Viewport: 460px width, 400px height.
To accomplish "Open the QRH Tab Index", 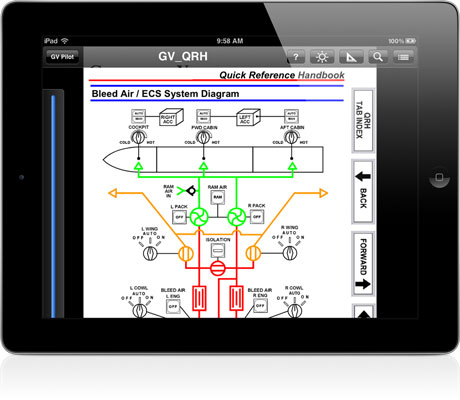I will click(x=363, y=120).
